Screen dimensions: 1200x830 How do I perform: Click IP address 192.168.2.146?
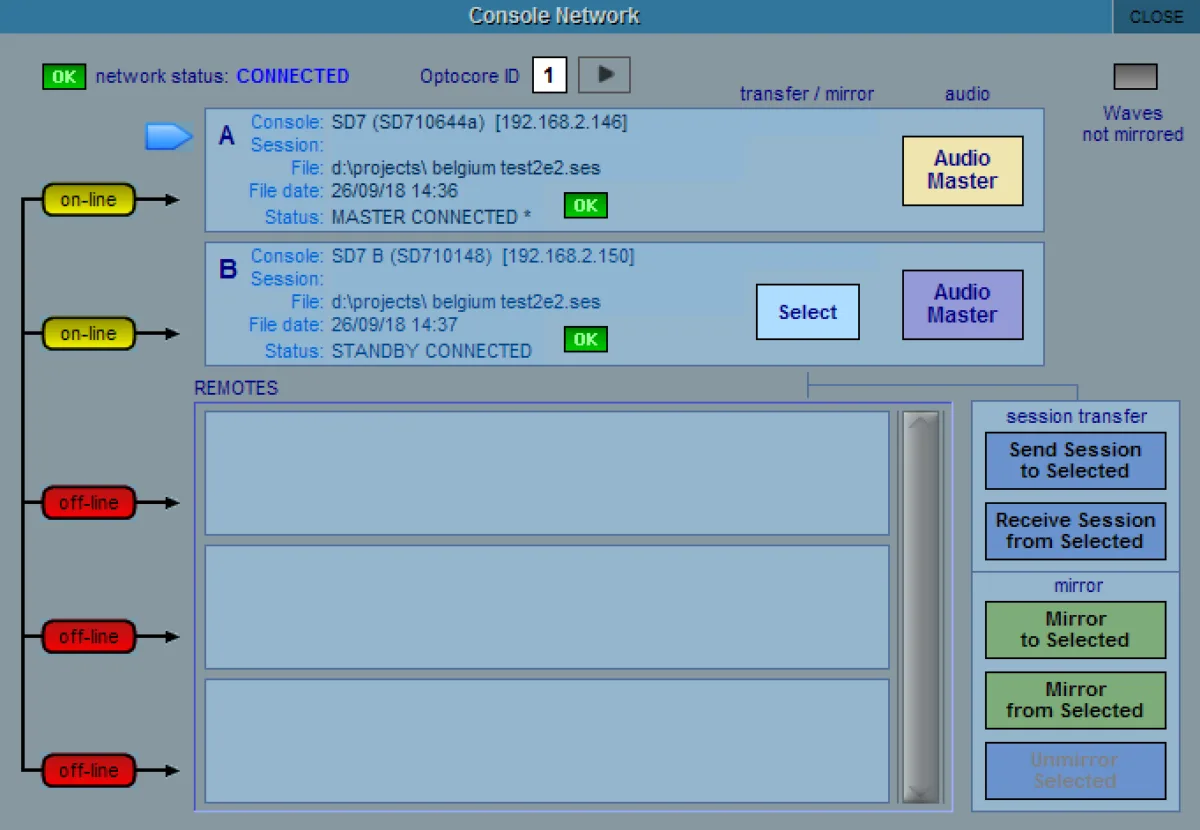click(x=561, y=122)
